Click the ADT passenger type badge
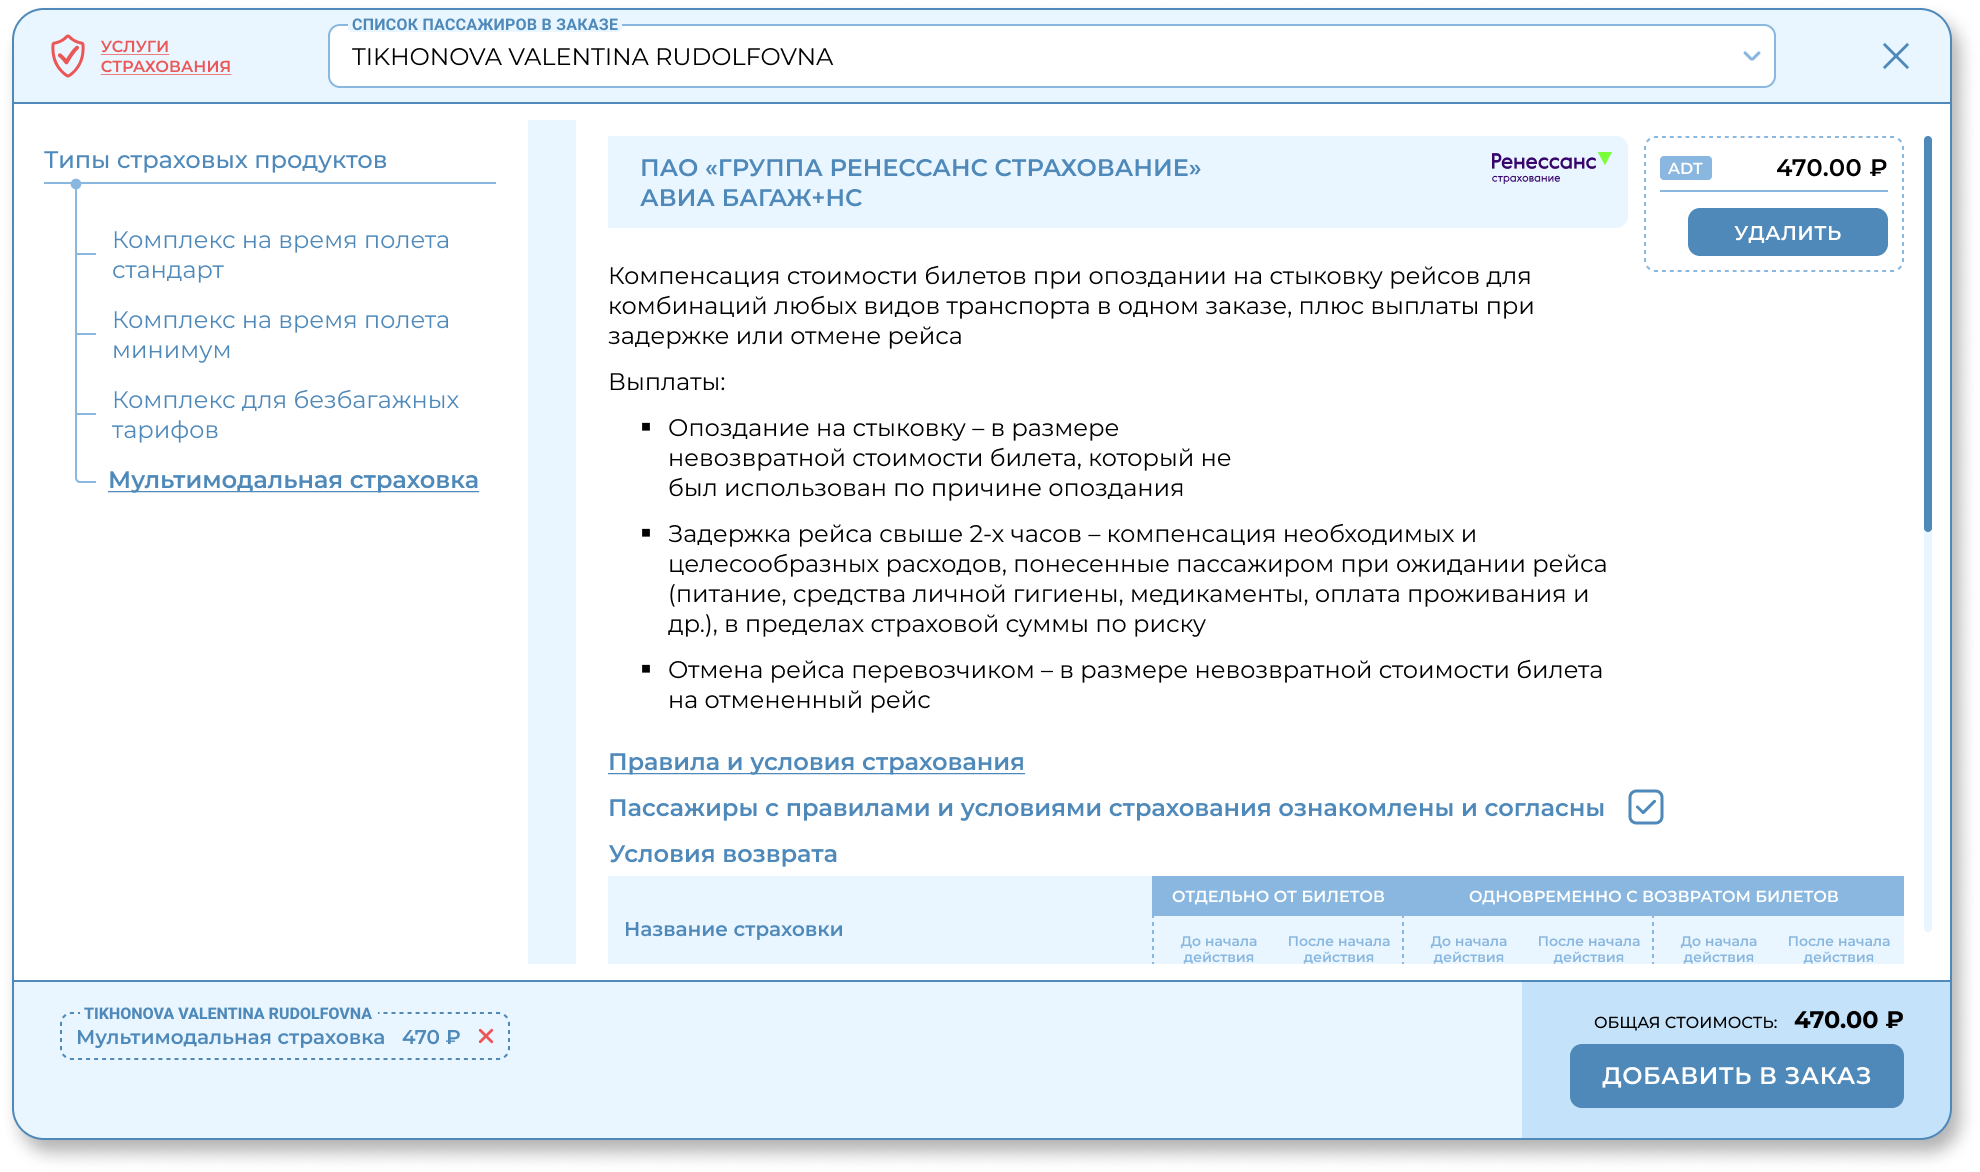The width and height of the screenshot is (1980, 1172). [1685, 168]
